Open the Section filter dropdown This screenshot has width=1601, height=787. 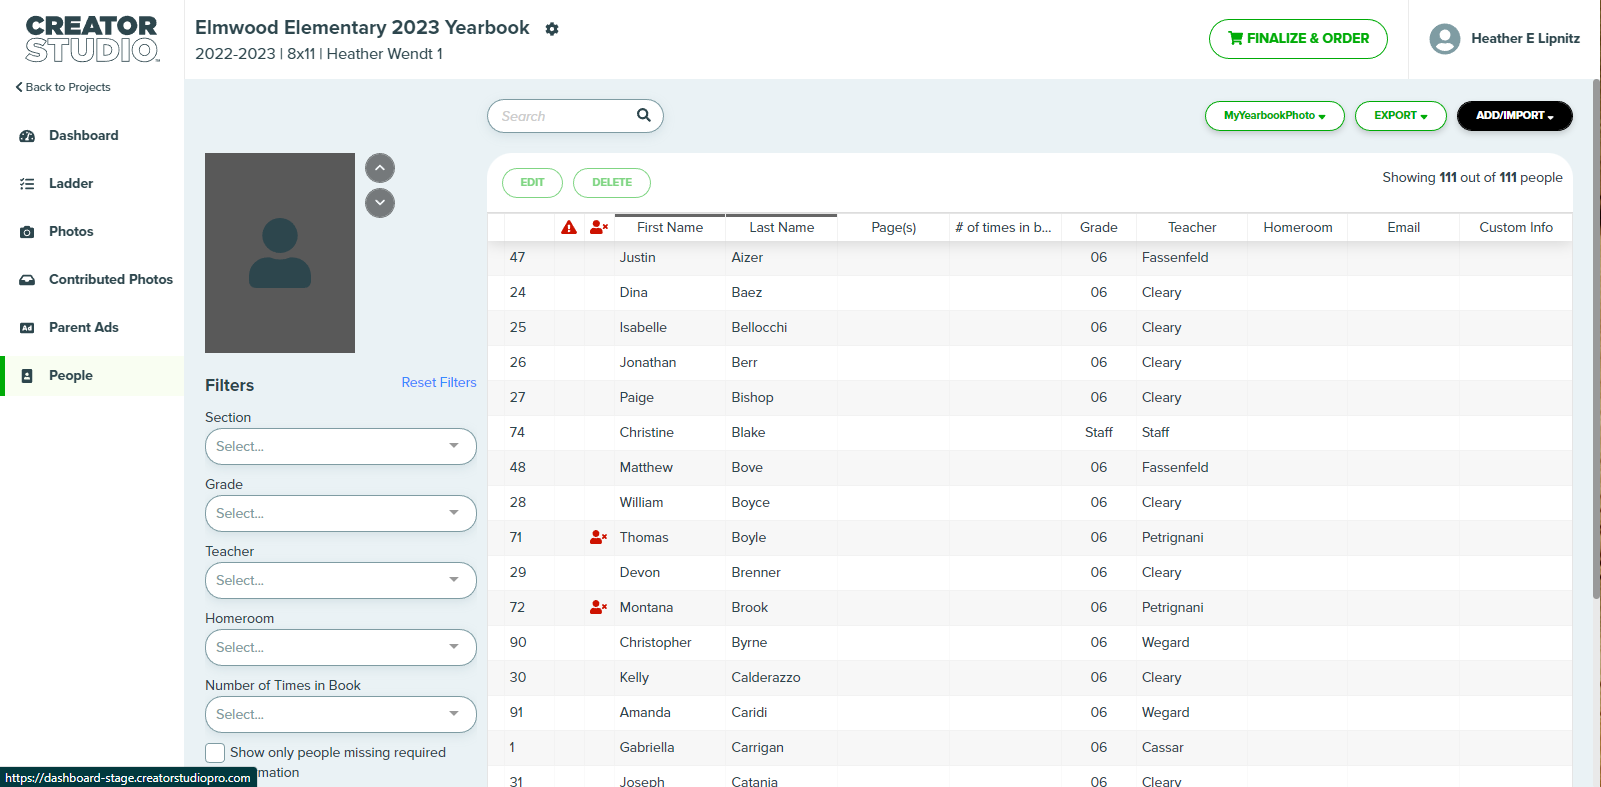(341, 446)
